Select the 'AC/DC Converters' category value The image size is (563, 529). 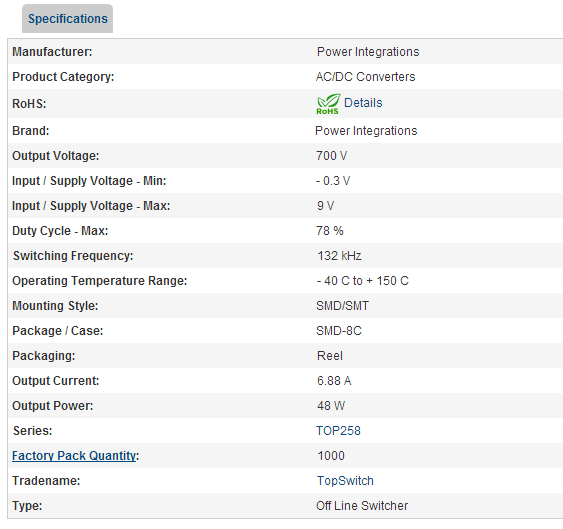coord(366,77)
